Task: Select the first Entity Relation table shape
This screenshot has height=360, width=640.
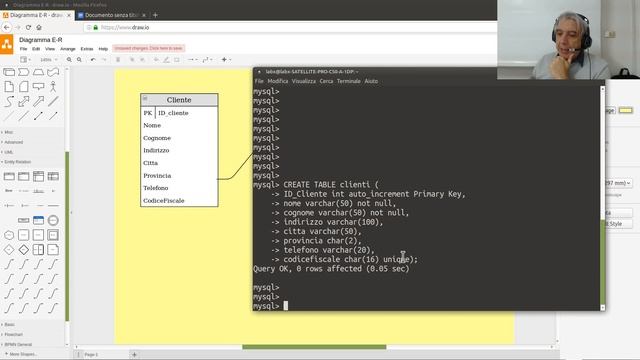Action: click(x=9, y=176)
